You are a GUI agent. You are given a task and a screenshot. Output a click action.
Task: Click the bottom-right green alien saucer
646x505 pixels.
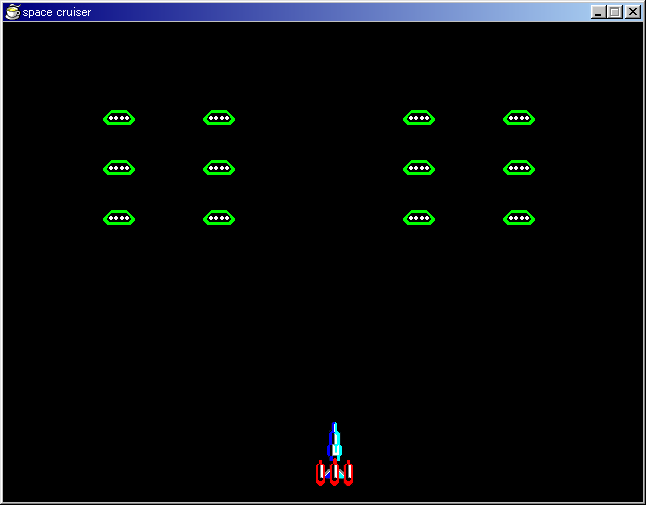pyautogui.click(x=519, y=218)
